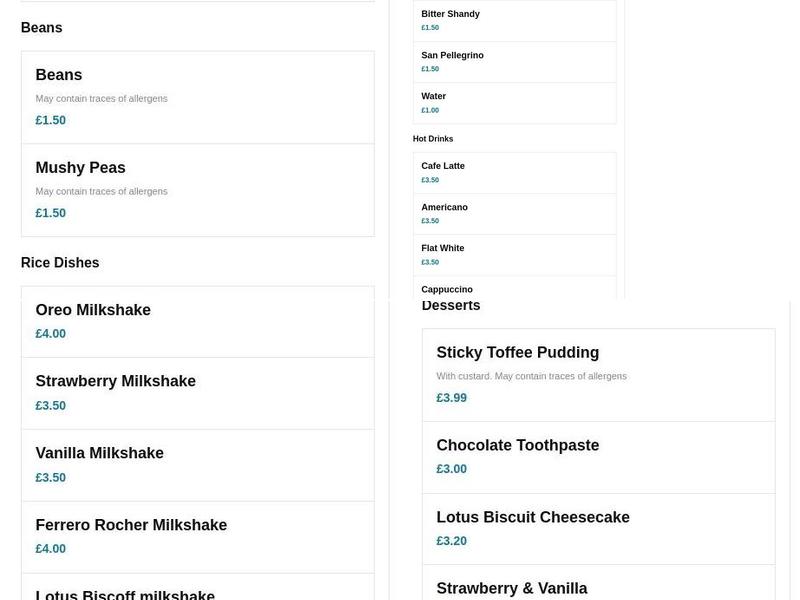The width and height of the screenshot is (800, 600).
Task: Select Vanilla Milkshake from the list
Action: click(197, 465)
